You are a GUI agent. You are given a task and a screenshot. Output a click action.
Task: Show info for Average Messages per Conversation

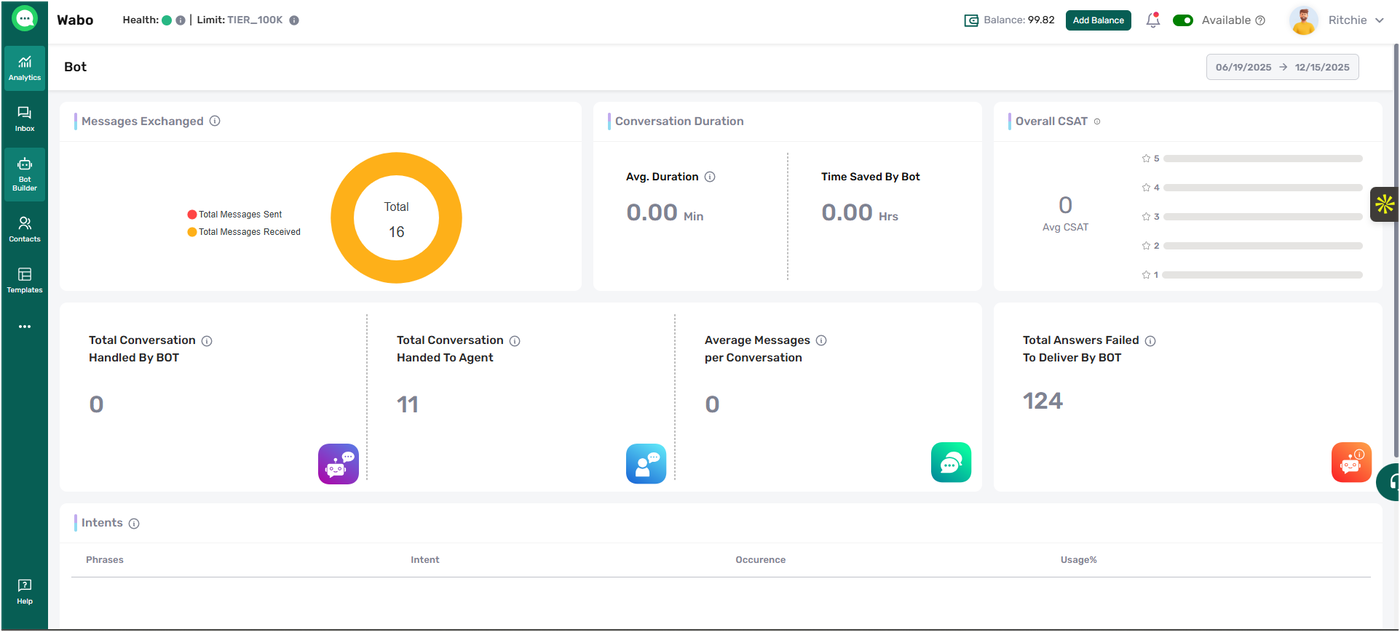click(x=821, y=341)
